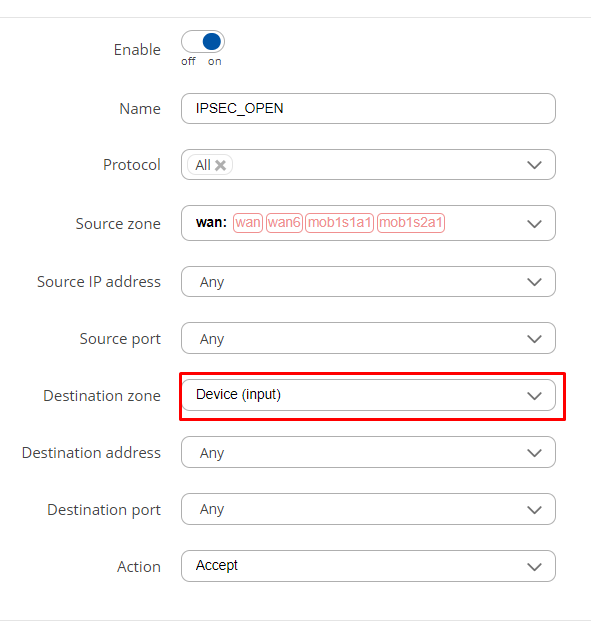591x642 pixels.
Task: Select the mob1s2a1 interface tag
Action: pyautogui.click(x=411, y=223)
